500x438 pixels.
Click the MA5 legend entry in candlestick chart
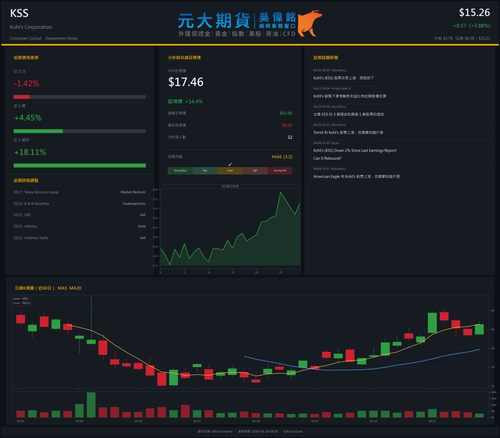pos(22,299)
